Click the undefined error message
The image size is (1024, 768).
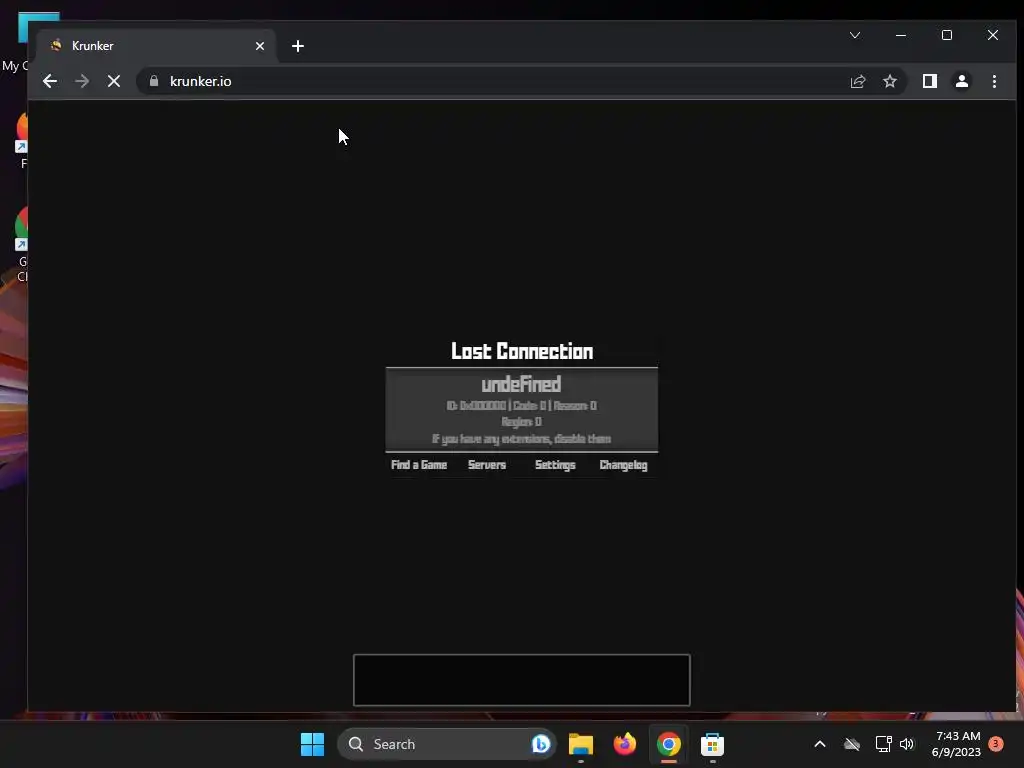(521, 384)
